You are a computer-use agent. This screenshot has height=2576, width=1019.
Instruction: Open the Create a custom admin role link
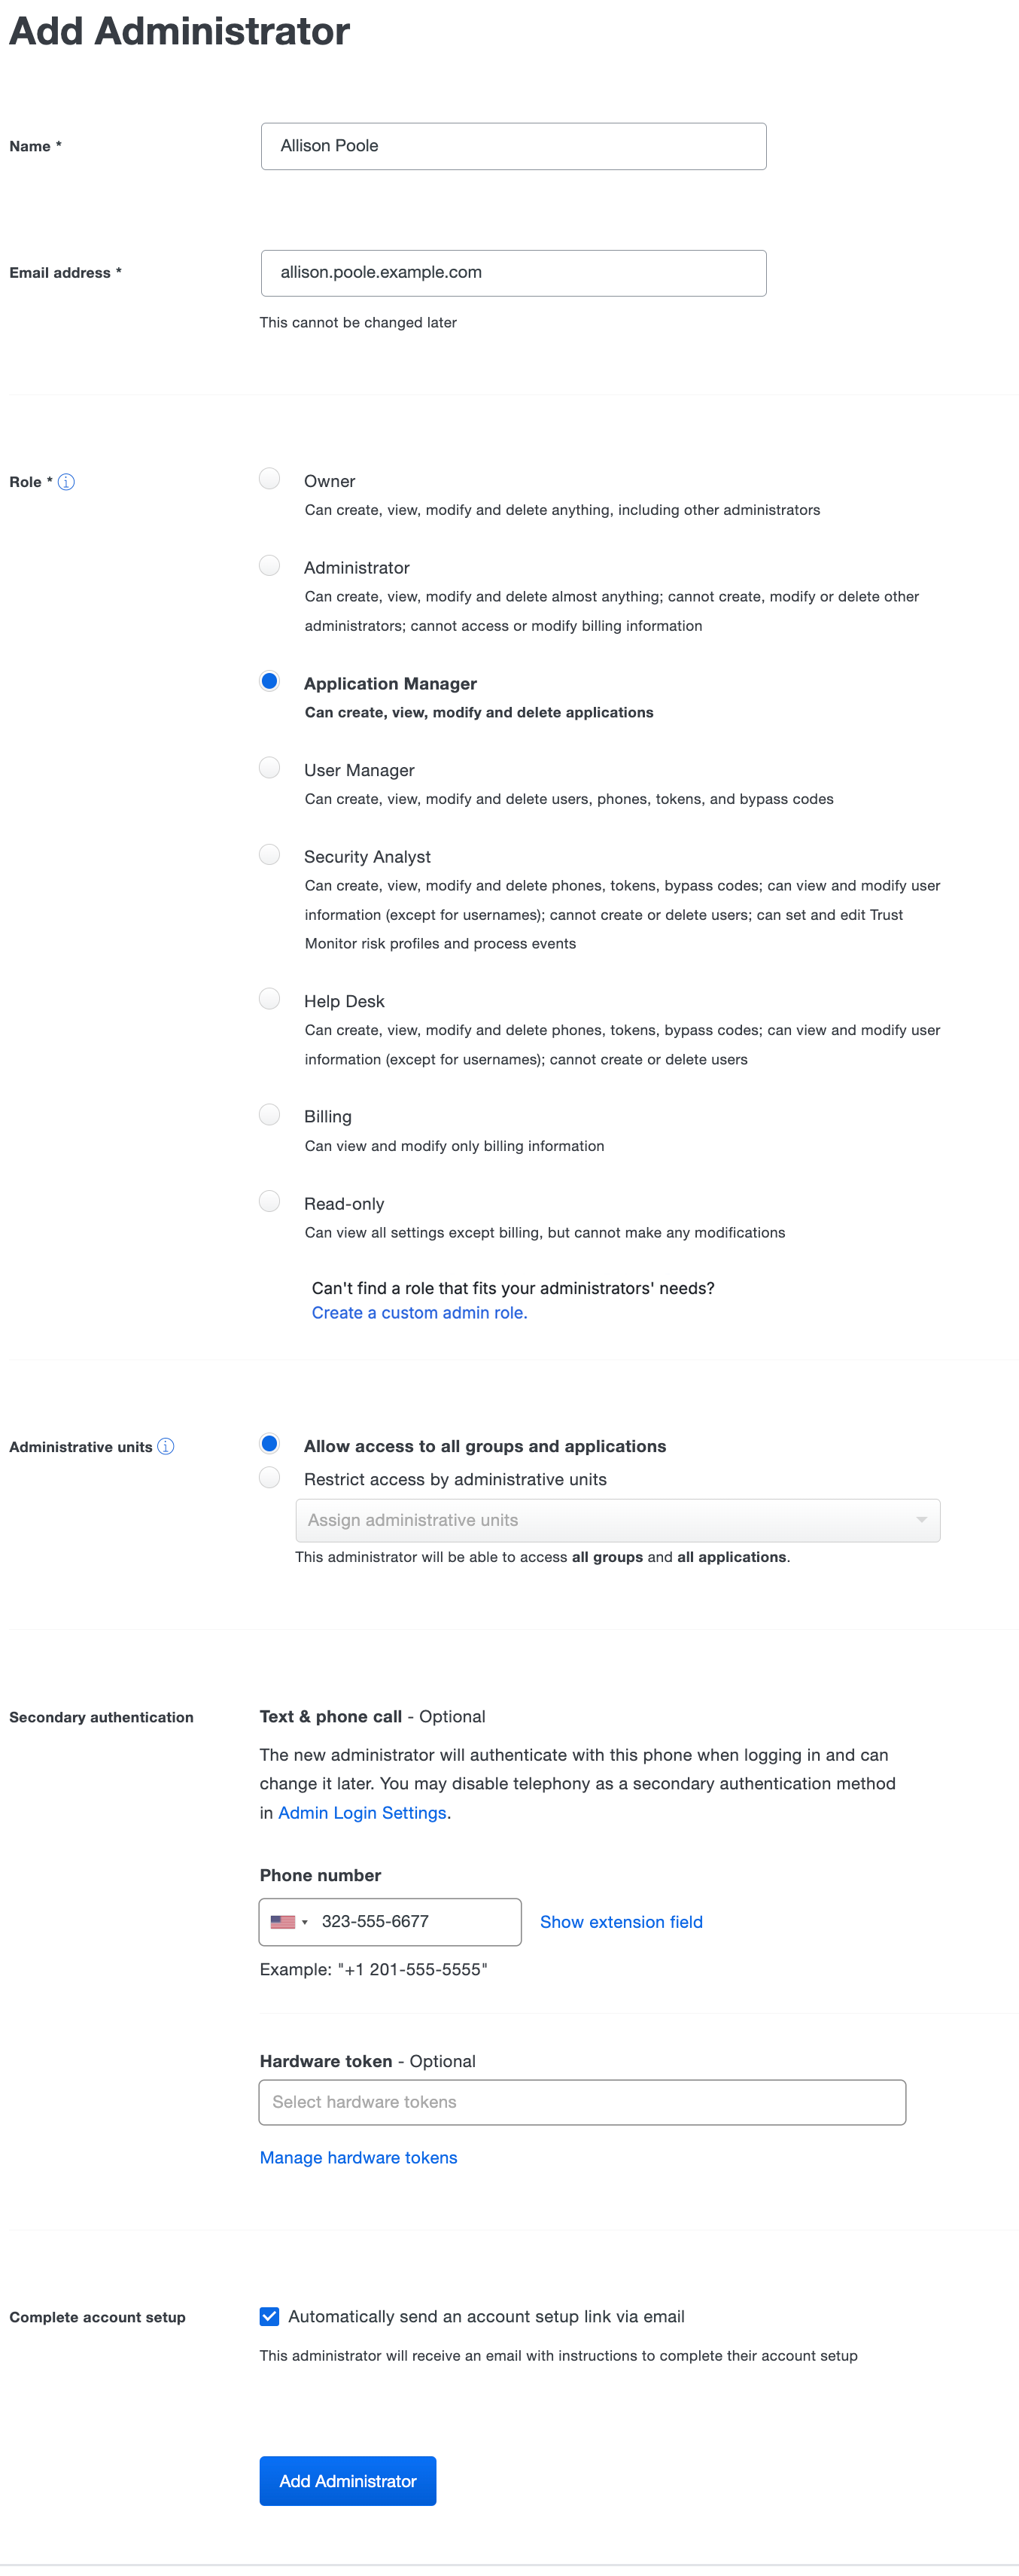(x=419, y=1312)
